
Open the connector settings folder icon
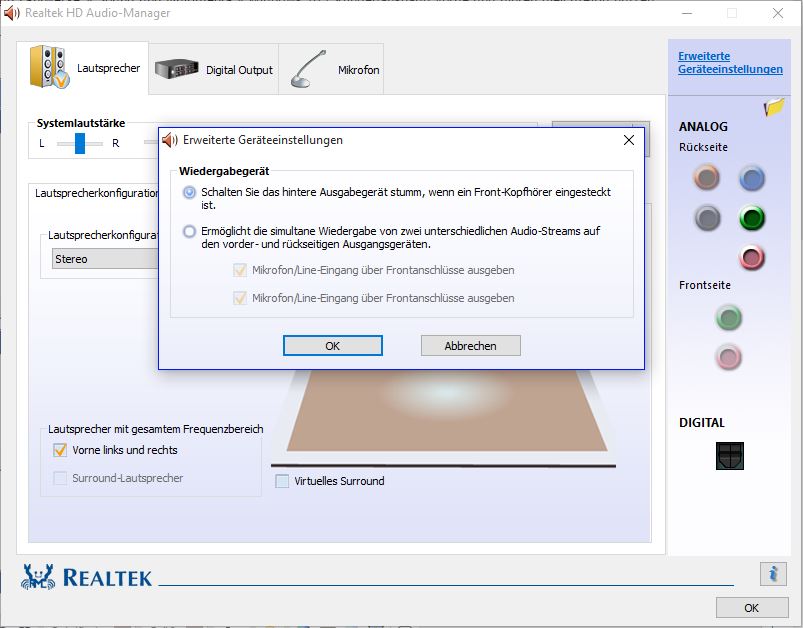774,107
